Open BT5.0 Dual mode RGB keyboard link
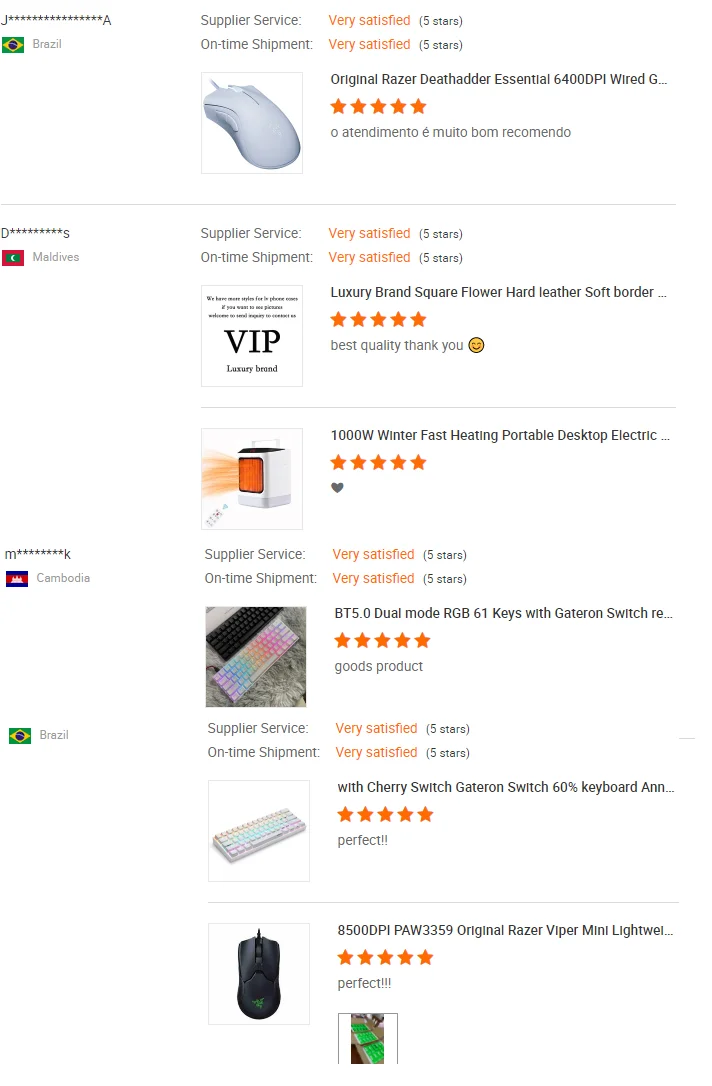 pyautogui.click(x=504, y=613)
